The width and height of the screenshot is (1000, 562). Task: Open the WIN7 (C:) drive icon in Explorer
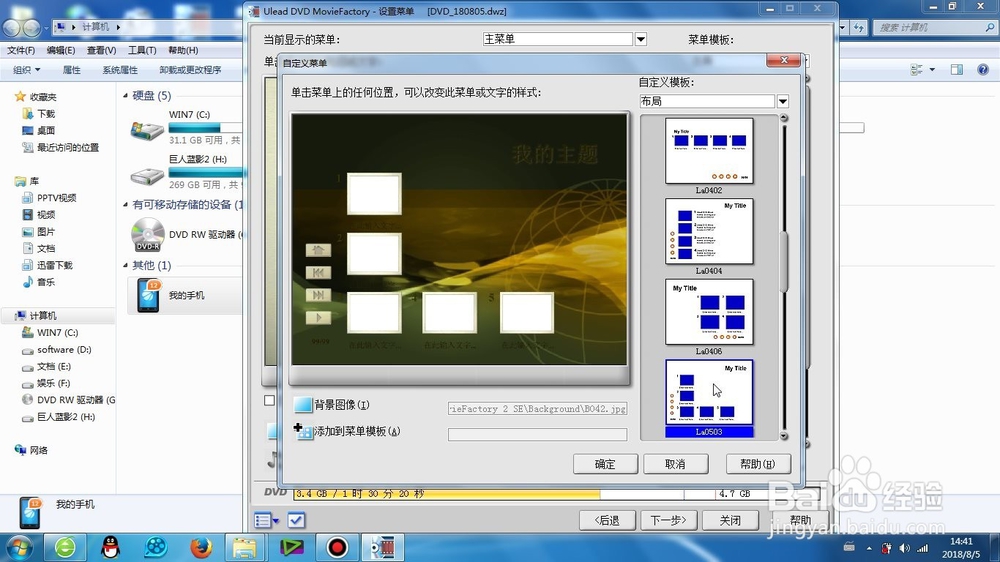coord(147,131)
